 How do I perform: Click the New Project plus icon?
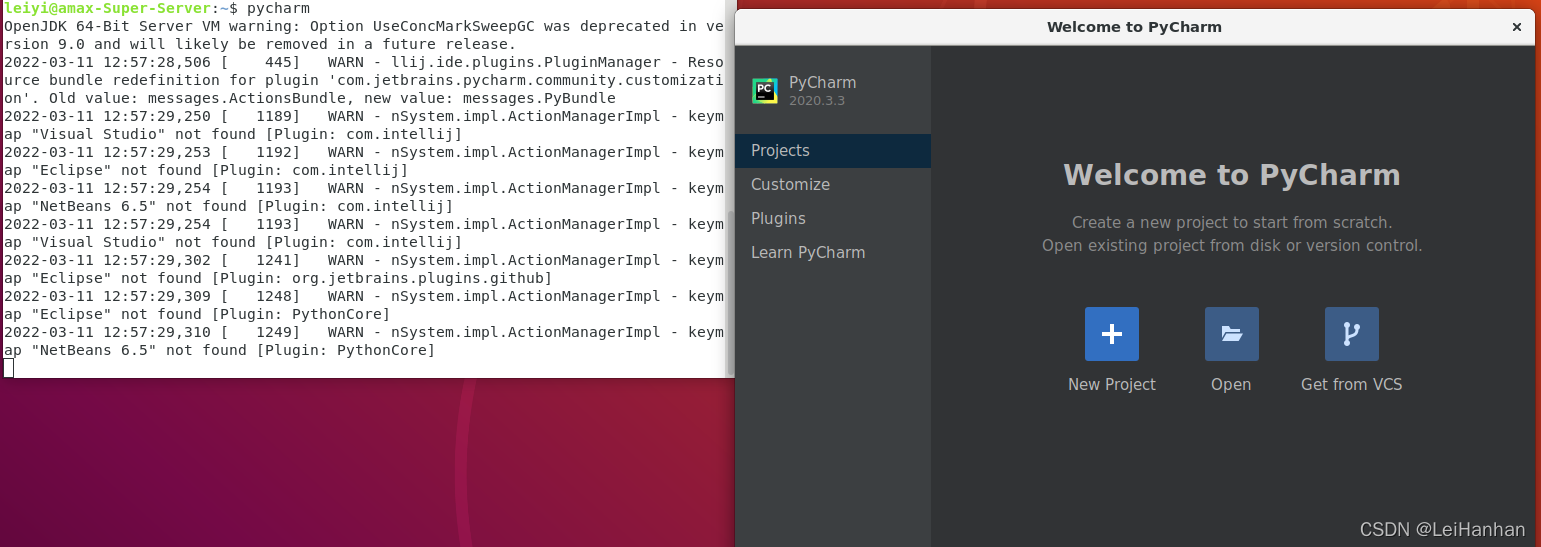tap(1111, 334)
